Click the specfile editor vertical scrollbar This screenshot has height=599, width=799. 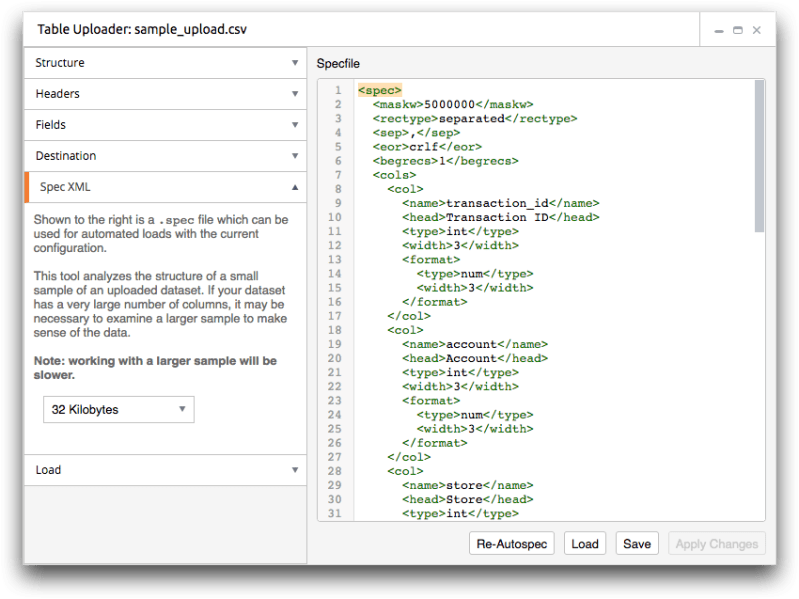[x=759, y=156]
